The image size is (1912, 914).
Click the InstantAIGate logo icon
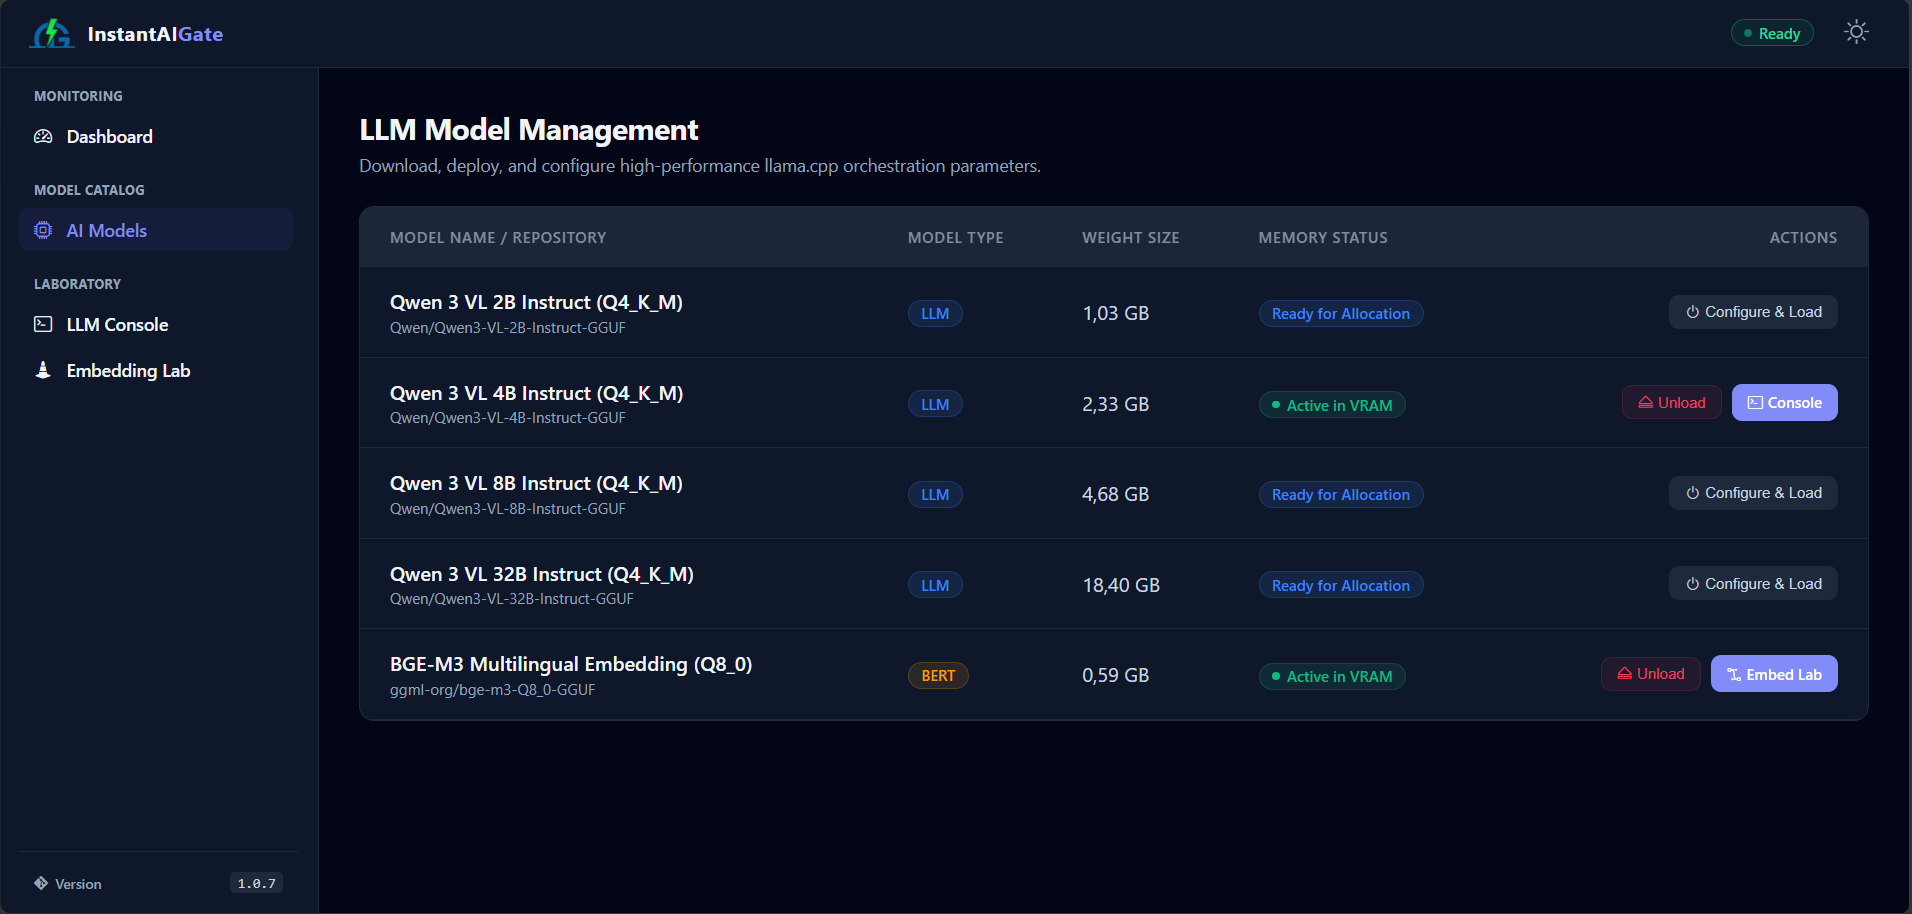tap(52, 34)
